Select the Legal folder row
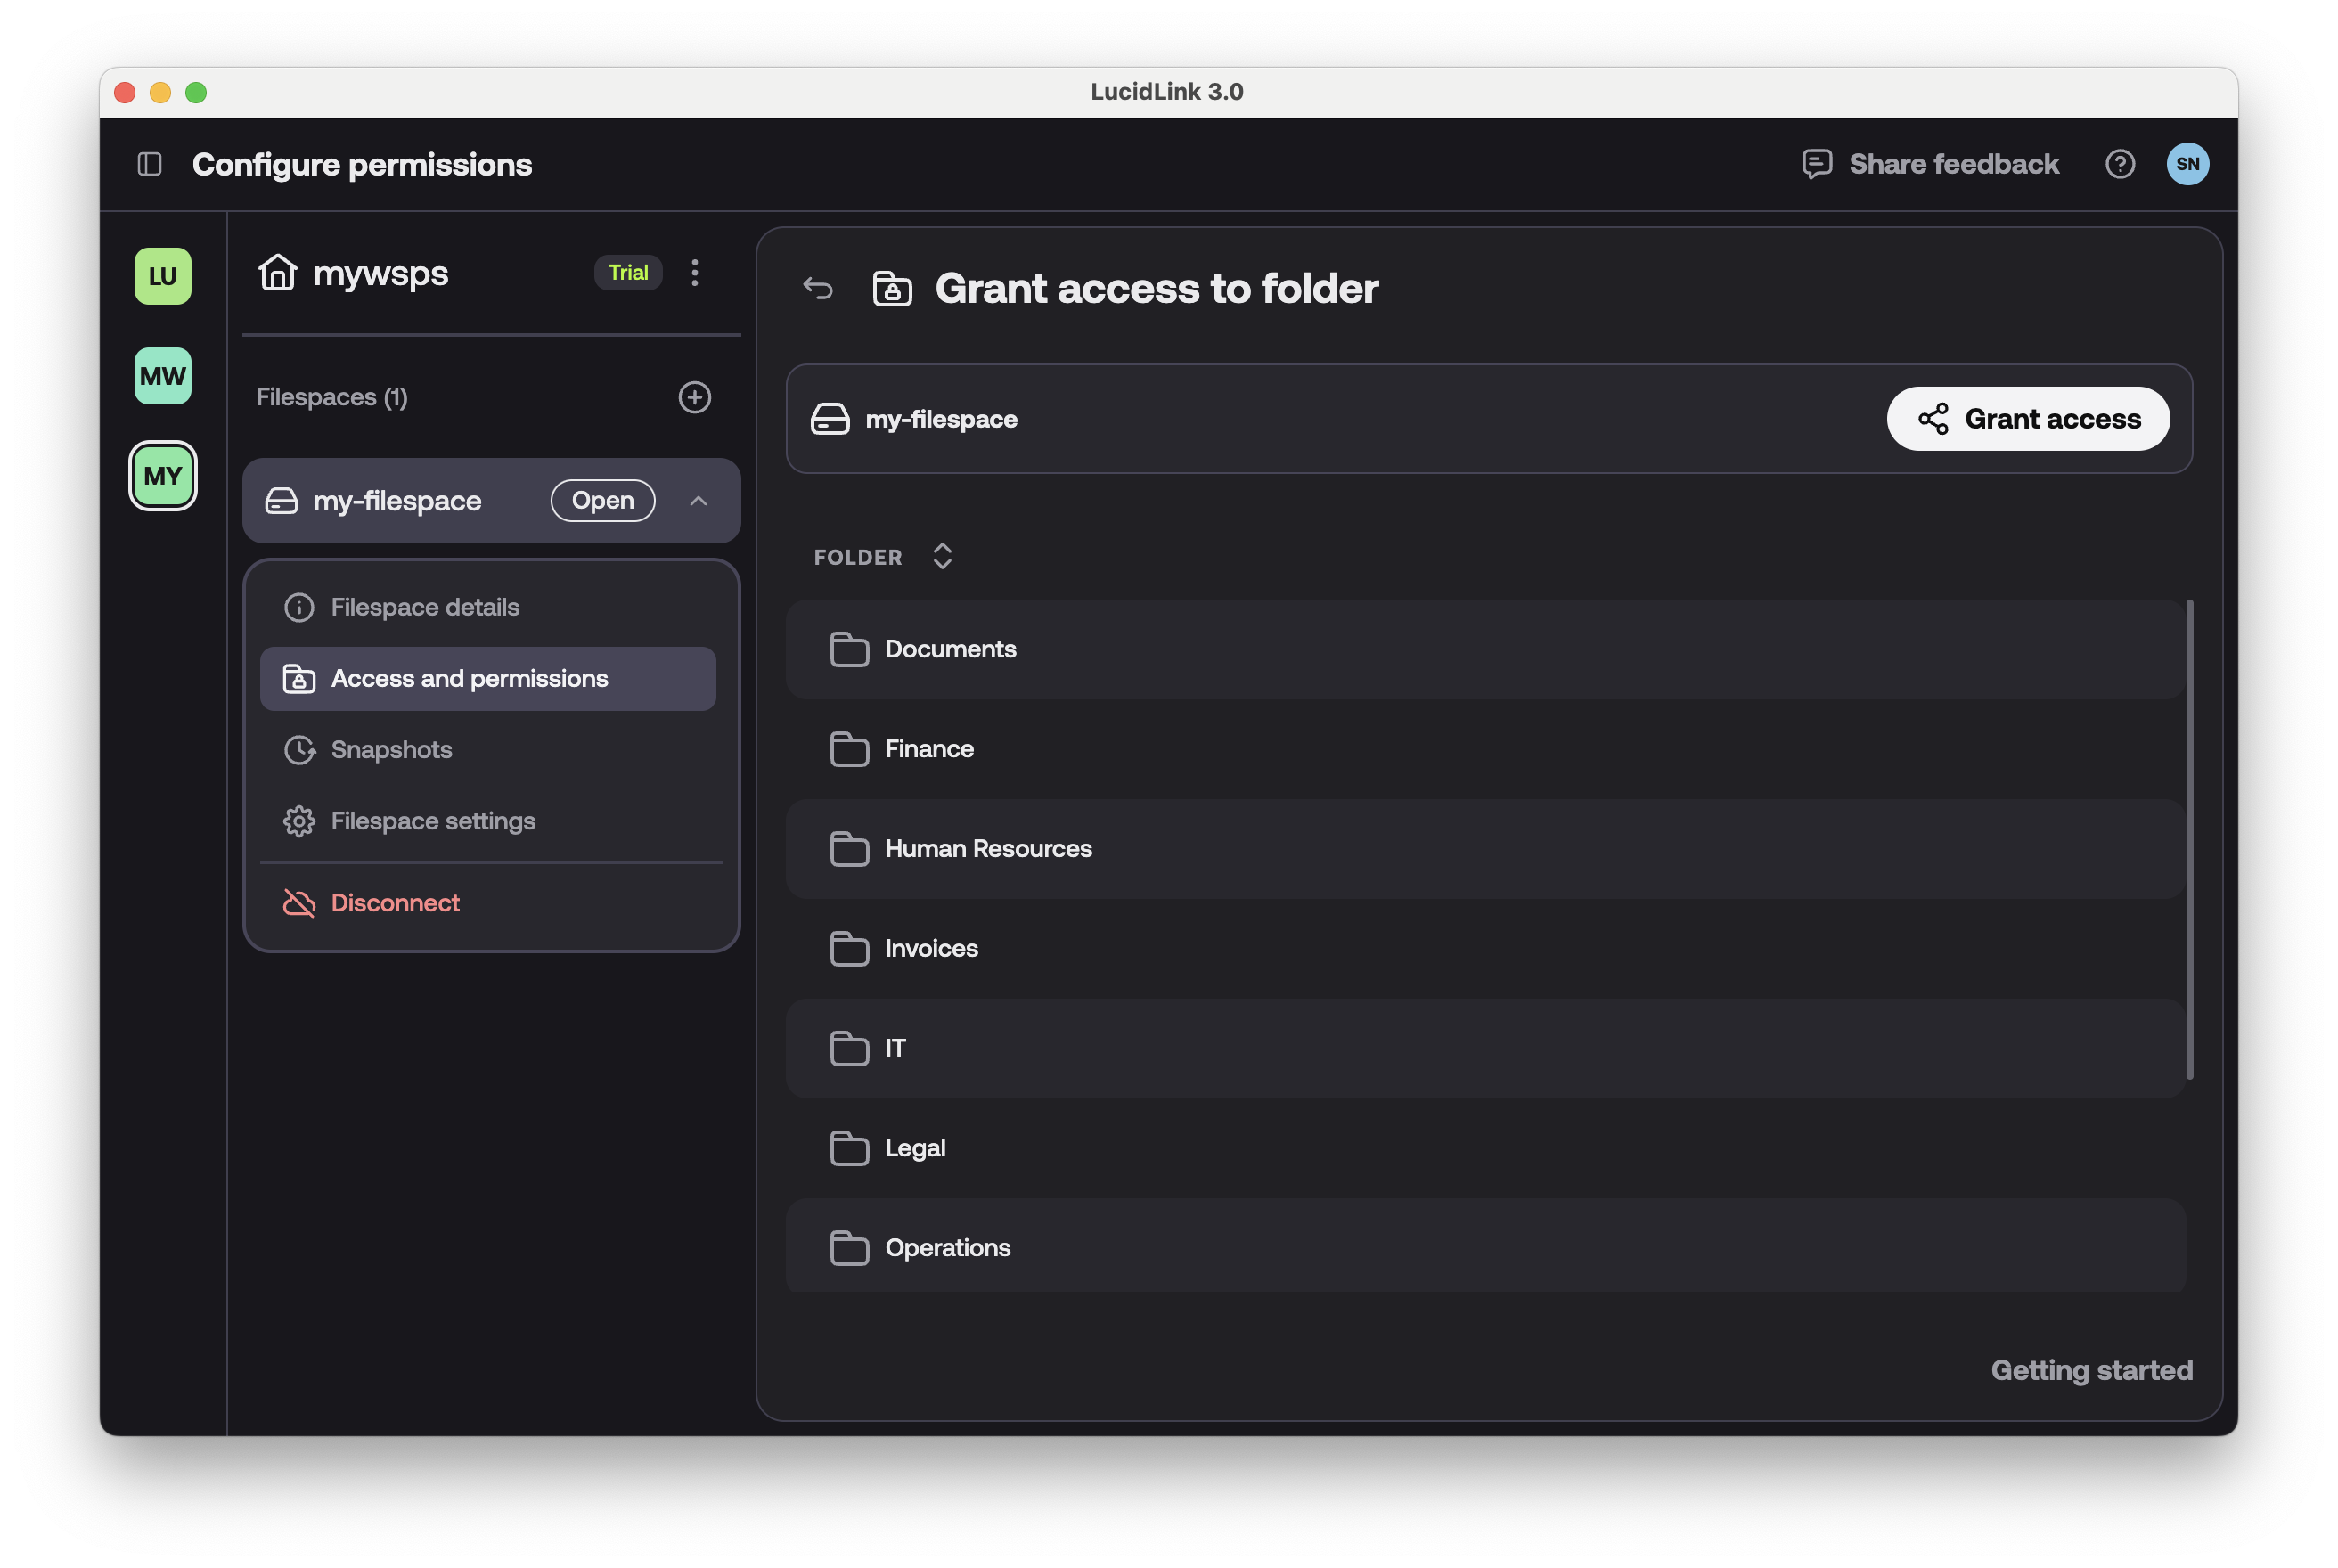 tap(1486, 1149)
